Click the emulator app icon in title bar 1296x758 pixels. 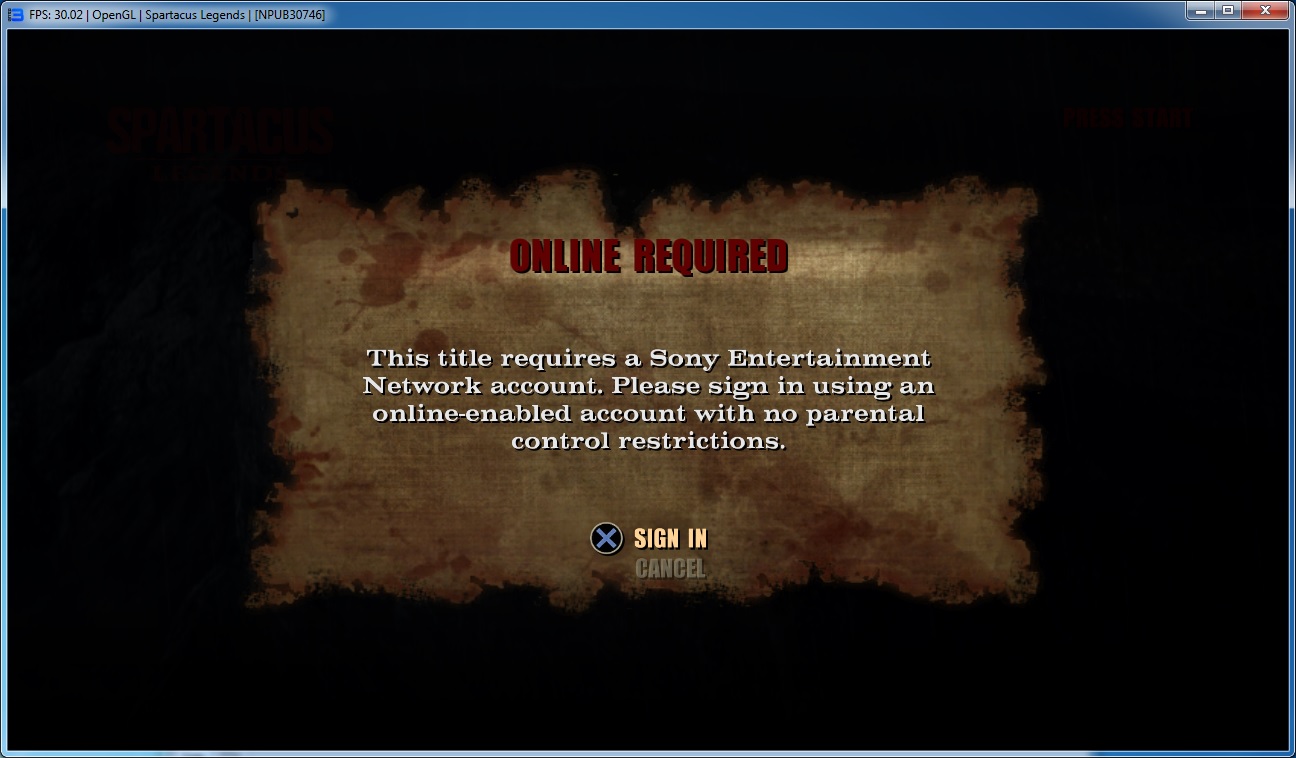coord(15,14)
